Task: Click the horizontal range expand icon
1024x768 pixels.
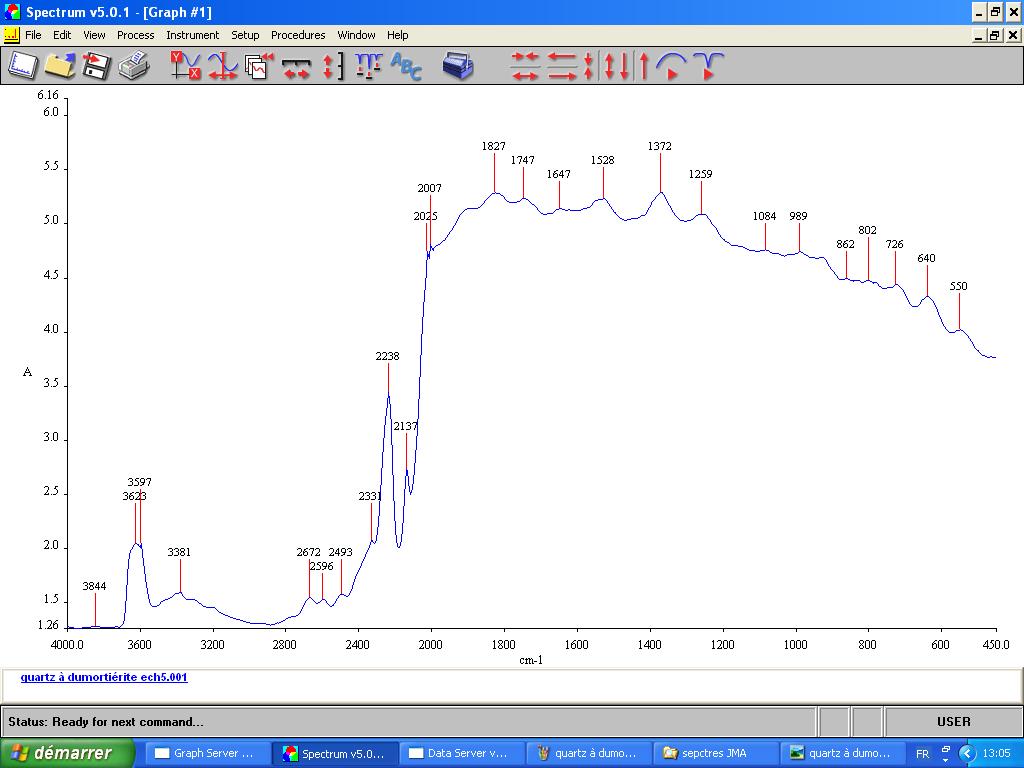Action: click(296, 66)
